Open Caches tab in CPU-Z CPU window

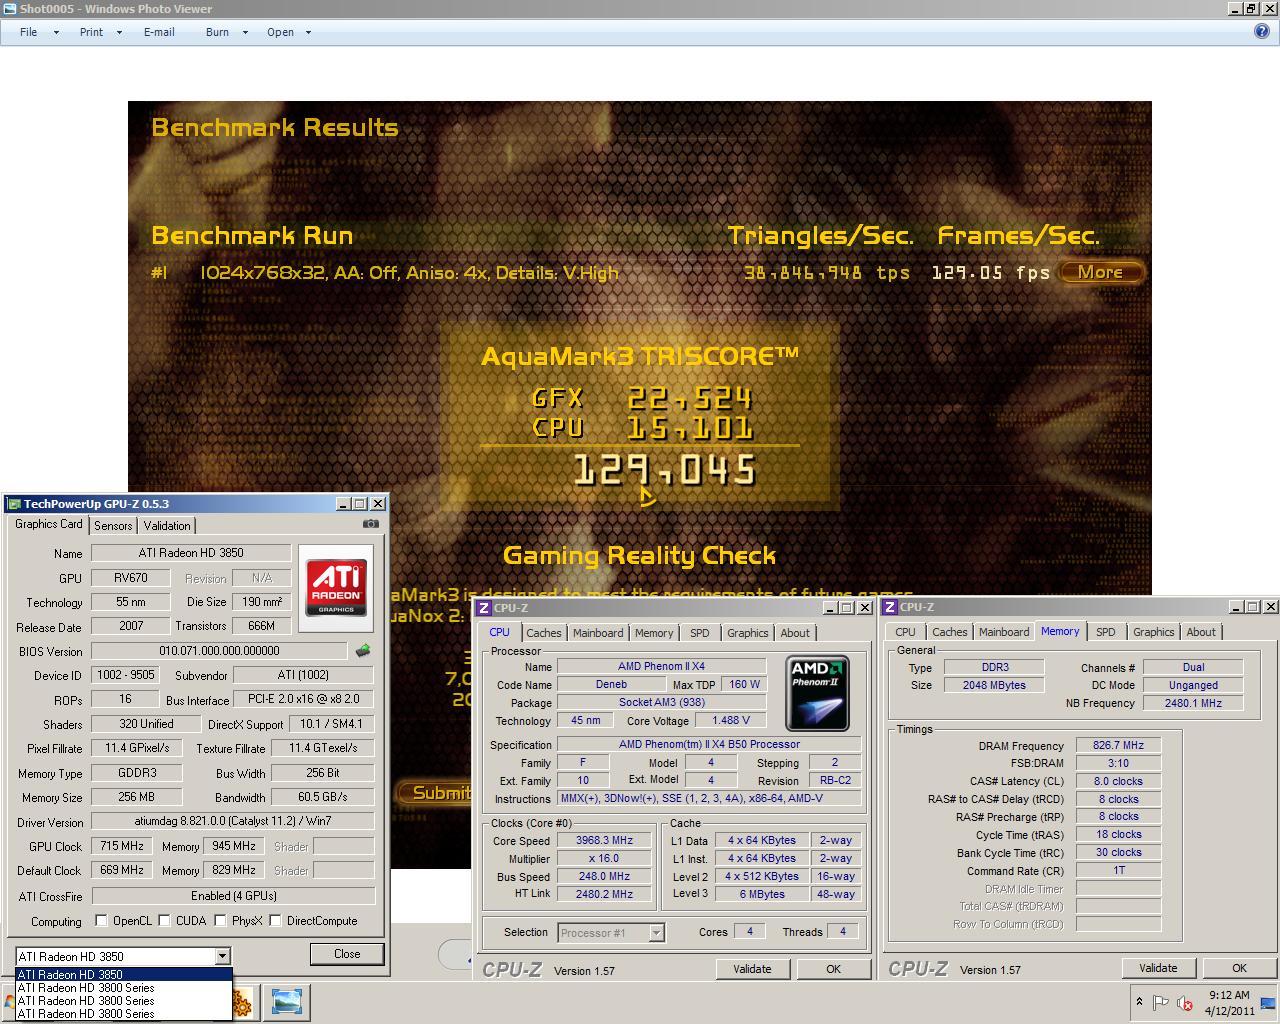(x=544, y=633)
